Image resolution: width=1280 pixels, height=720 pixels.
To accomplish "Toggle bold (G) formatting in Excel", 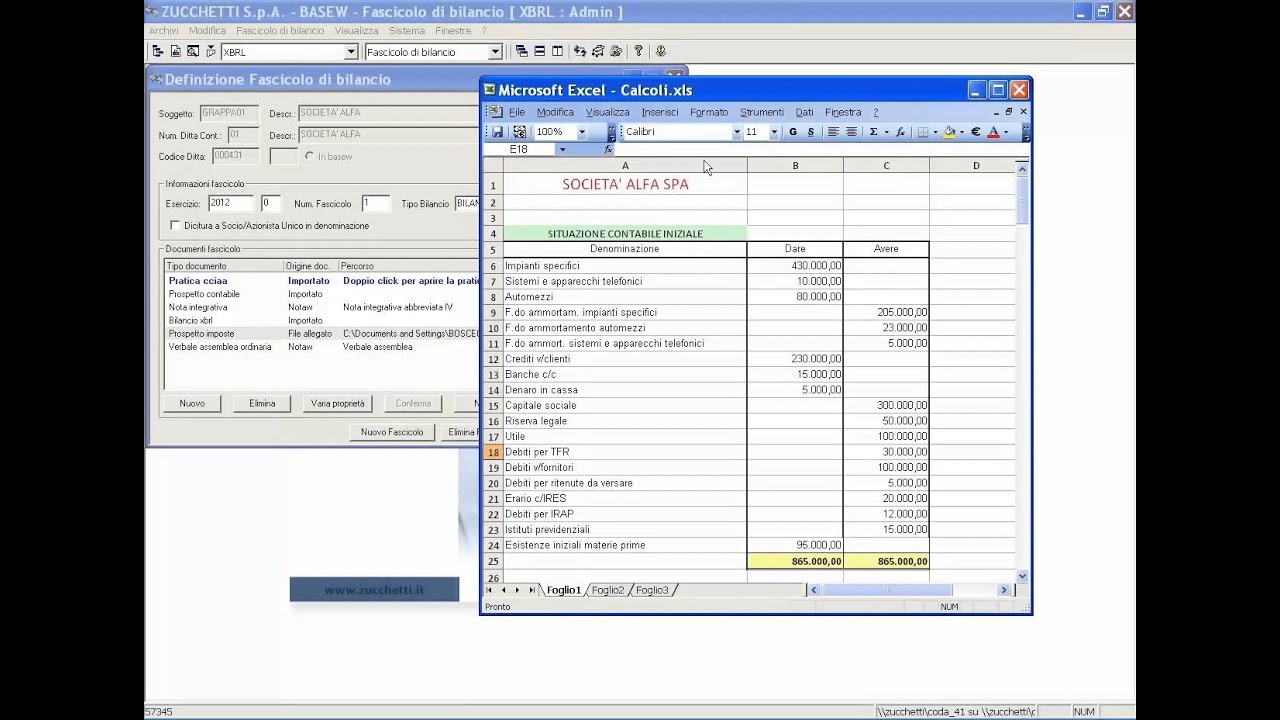I will [x=793, y=132].
